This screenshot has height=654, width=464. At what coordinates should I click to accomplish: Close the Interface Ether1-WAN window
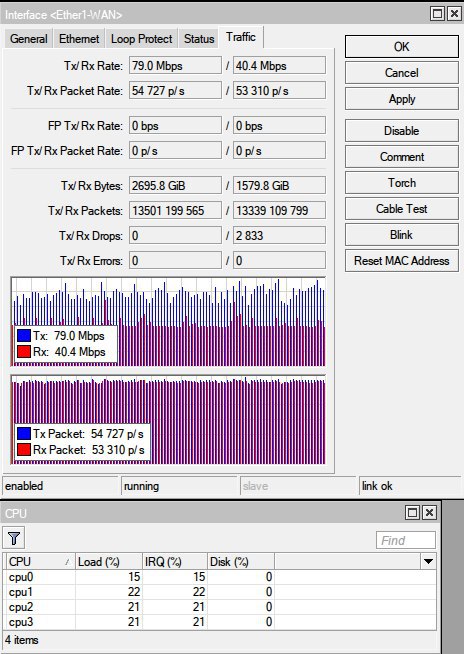pos(454,14)
